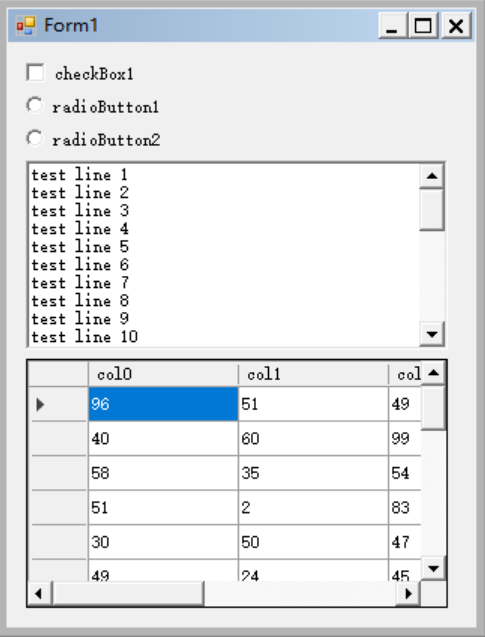Click the Form1 window icon

26,26
